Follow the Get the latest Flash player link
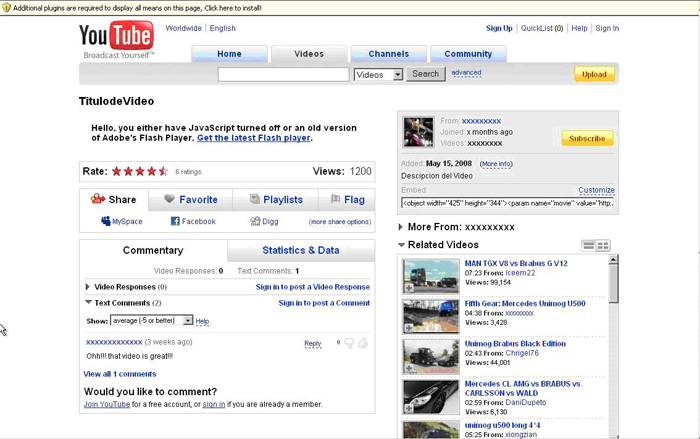Screen dimensions: 700x439 tap(254, 138)
